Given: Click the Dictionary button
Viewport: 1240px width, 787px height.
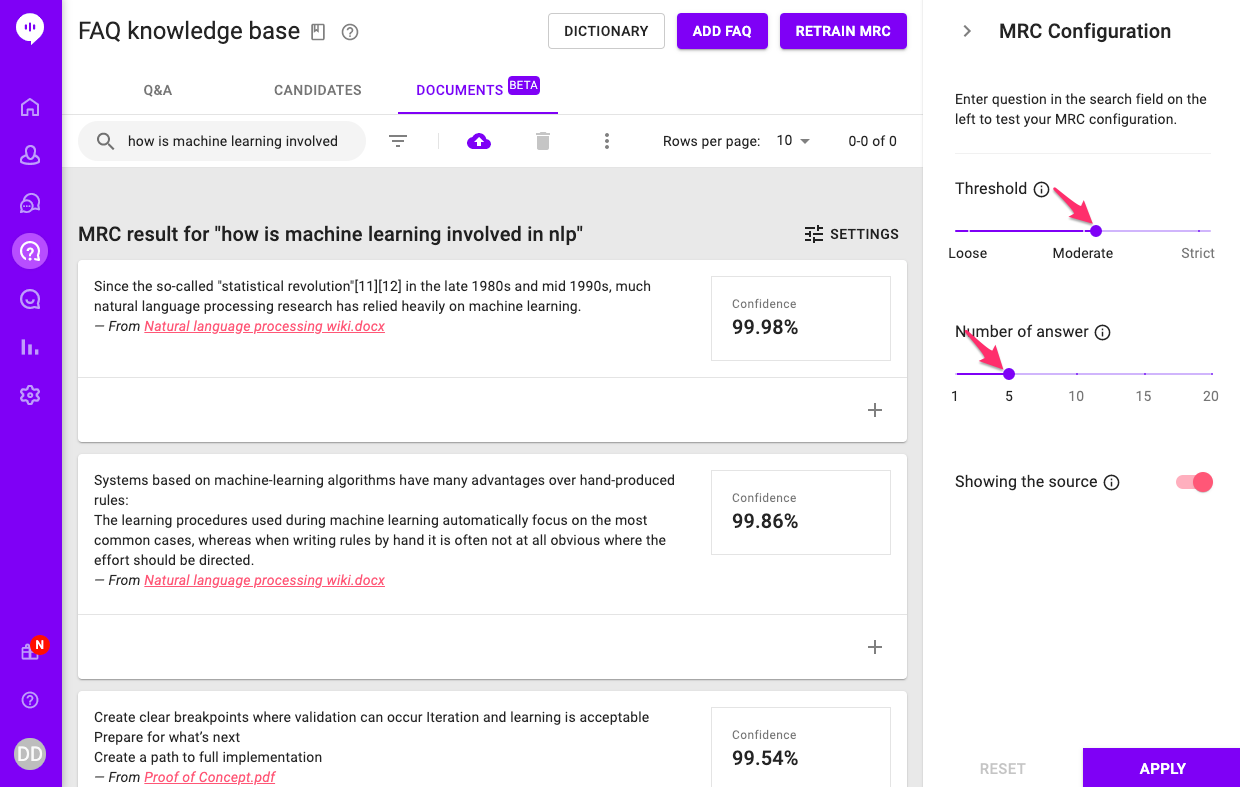Looking at the screenshot, I should (606, 31).
